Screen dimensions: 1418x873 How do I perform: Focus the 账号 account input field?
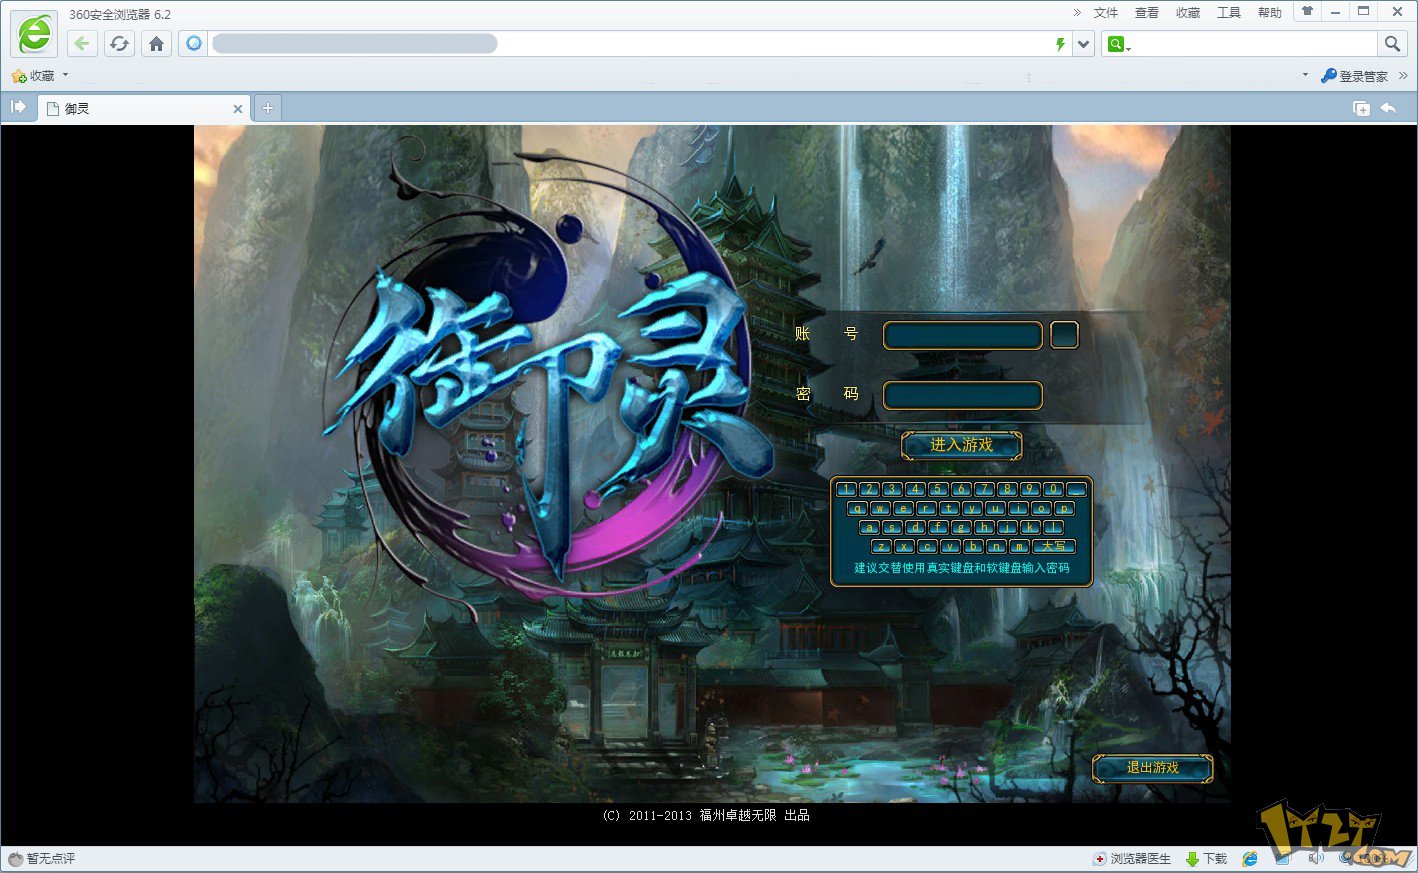click(963, 335)
